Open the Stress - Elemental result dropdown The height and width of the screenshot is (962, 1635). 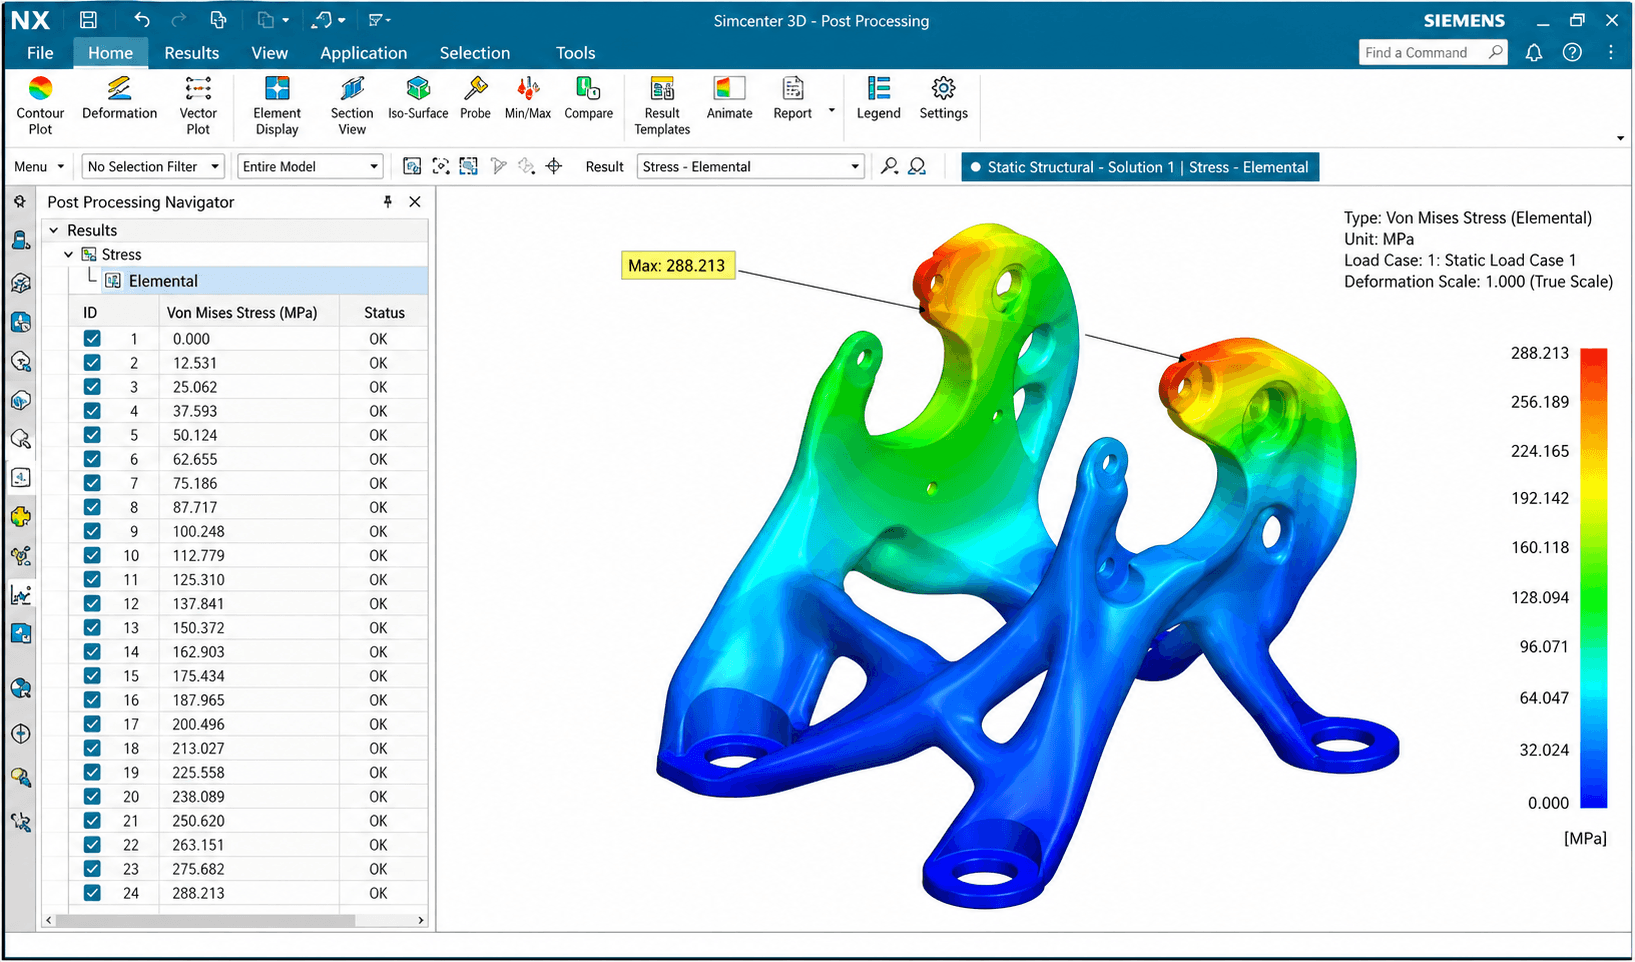pos(750,167)
